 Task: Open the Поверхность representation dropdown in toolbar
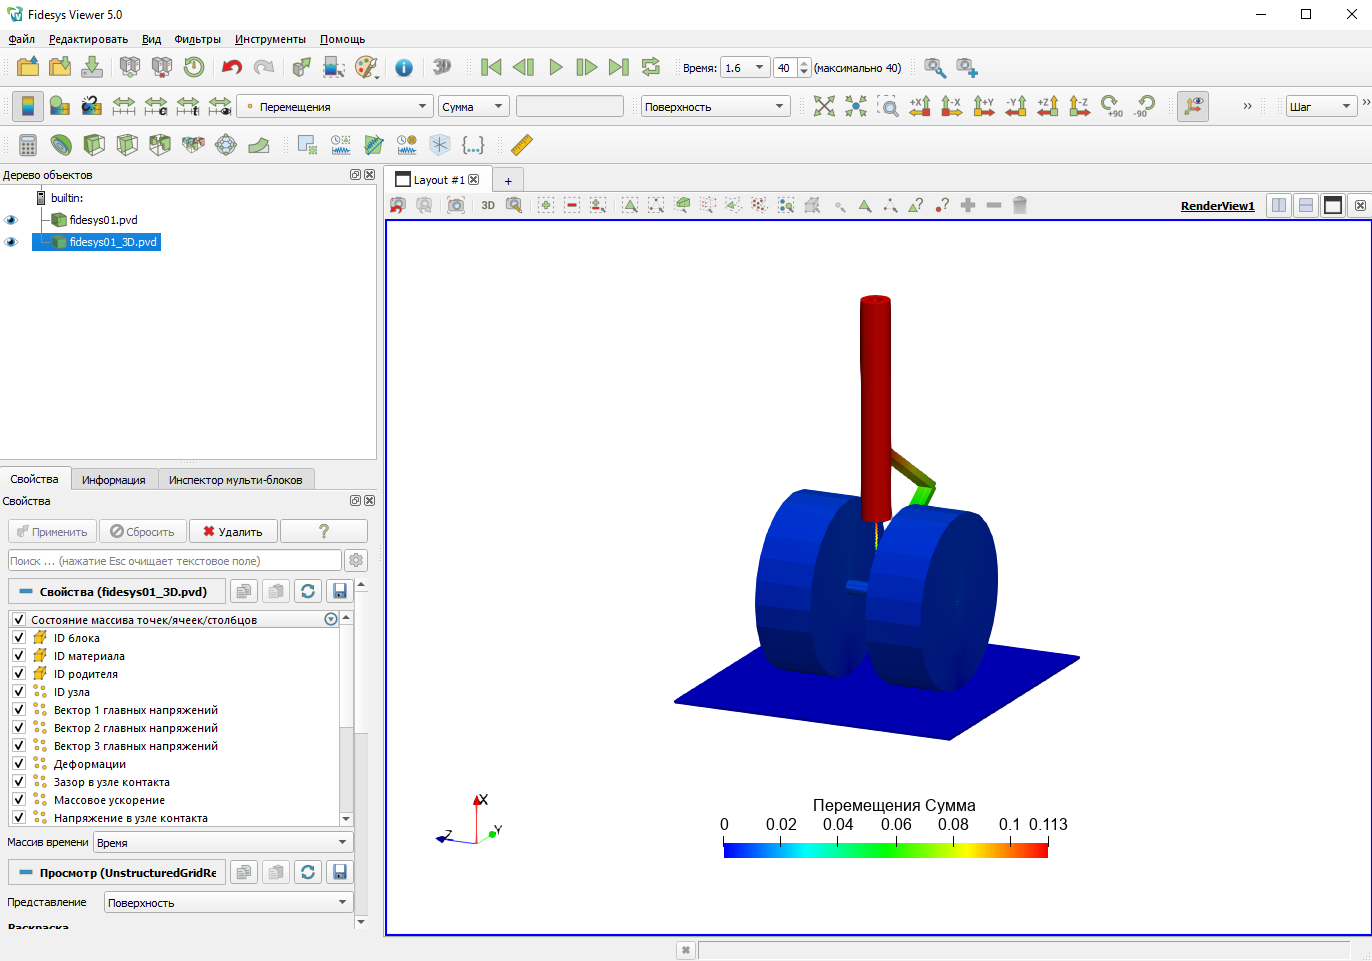[x=715, y=106]
